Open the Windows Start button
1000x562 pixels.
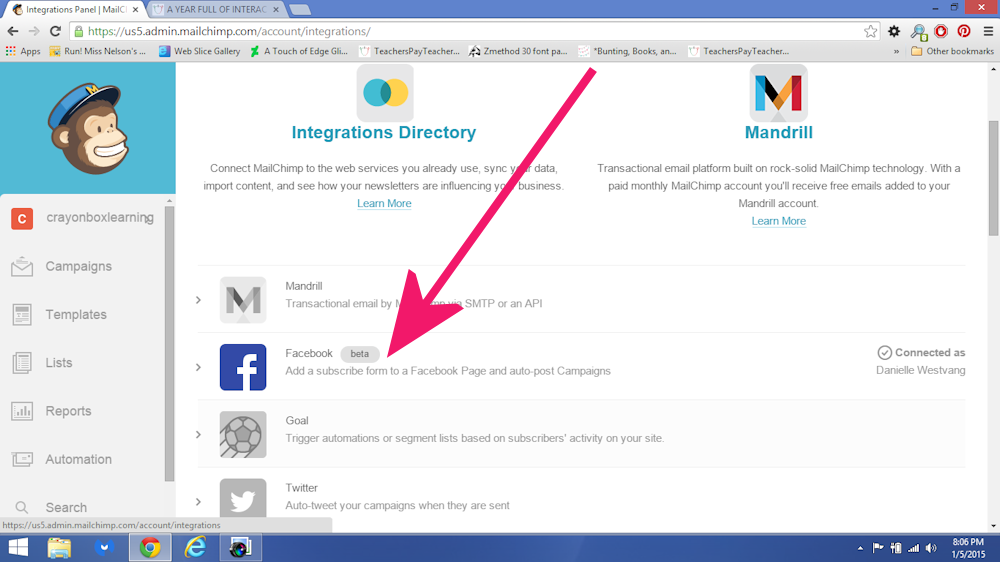(x=18, y=547)
